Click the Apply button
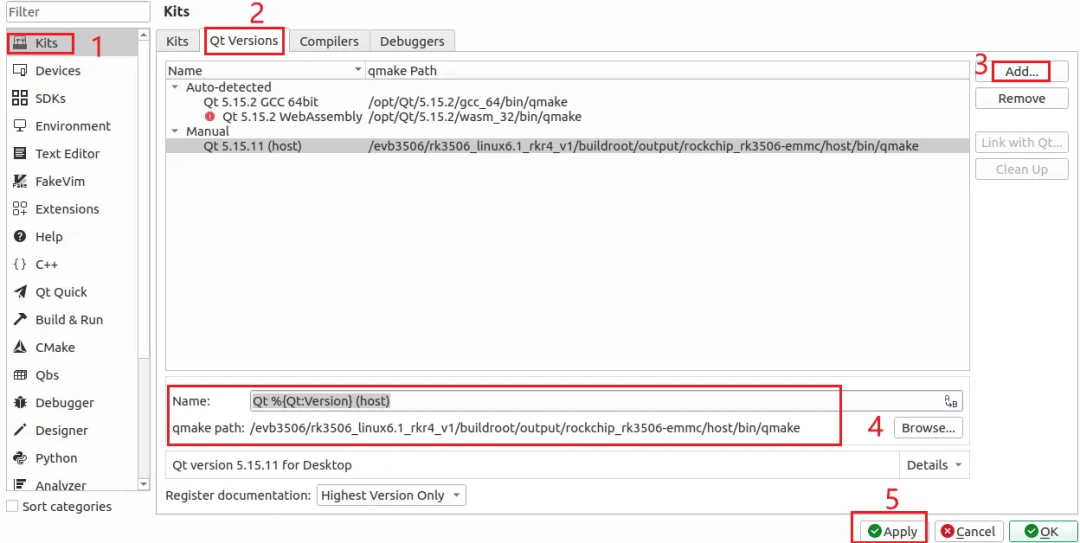 click(x=893, y=531)
